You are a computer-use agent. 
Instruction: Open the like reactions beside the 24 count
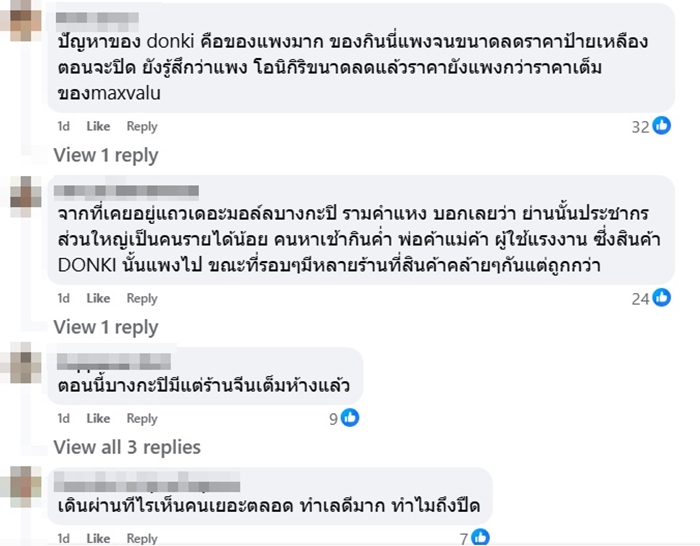661,298
